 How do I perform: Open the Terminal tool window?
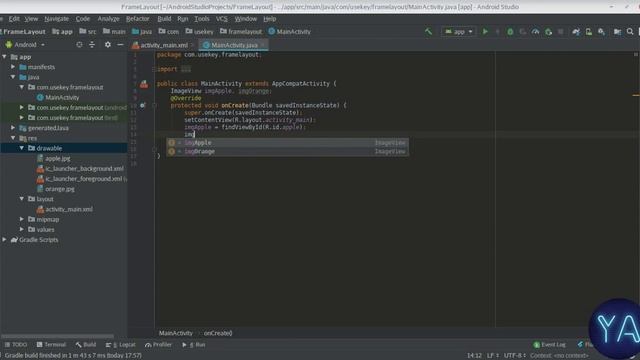pyautogui.click(x=51, y=344)
